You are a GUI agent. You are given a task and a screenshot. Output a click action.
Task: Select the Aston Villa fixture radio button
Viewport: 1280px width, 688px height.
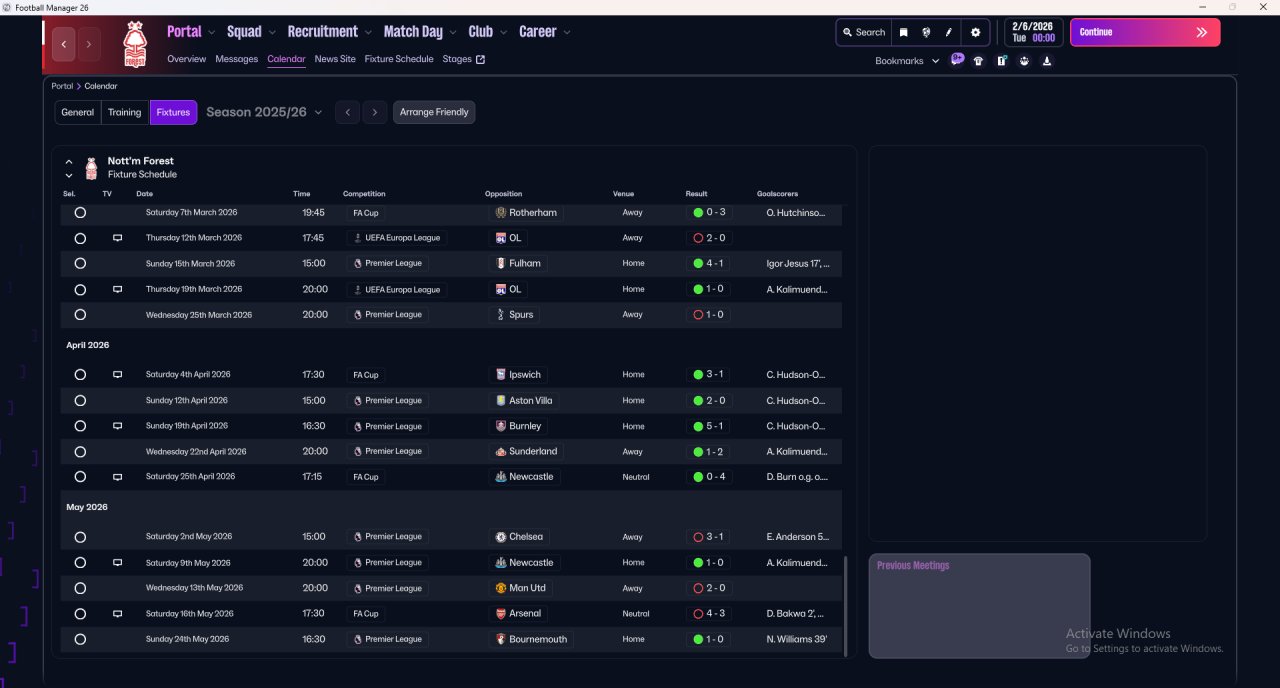click(80, 401)
